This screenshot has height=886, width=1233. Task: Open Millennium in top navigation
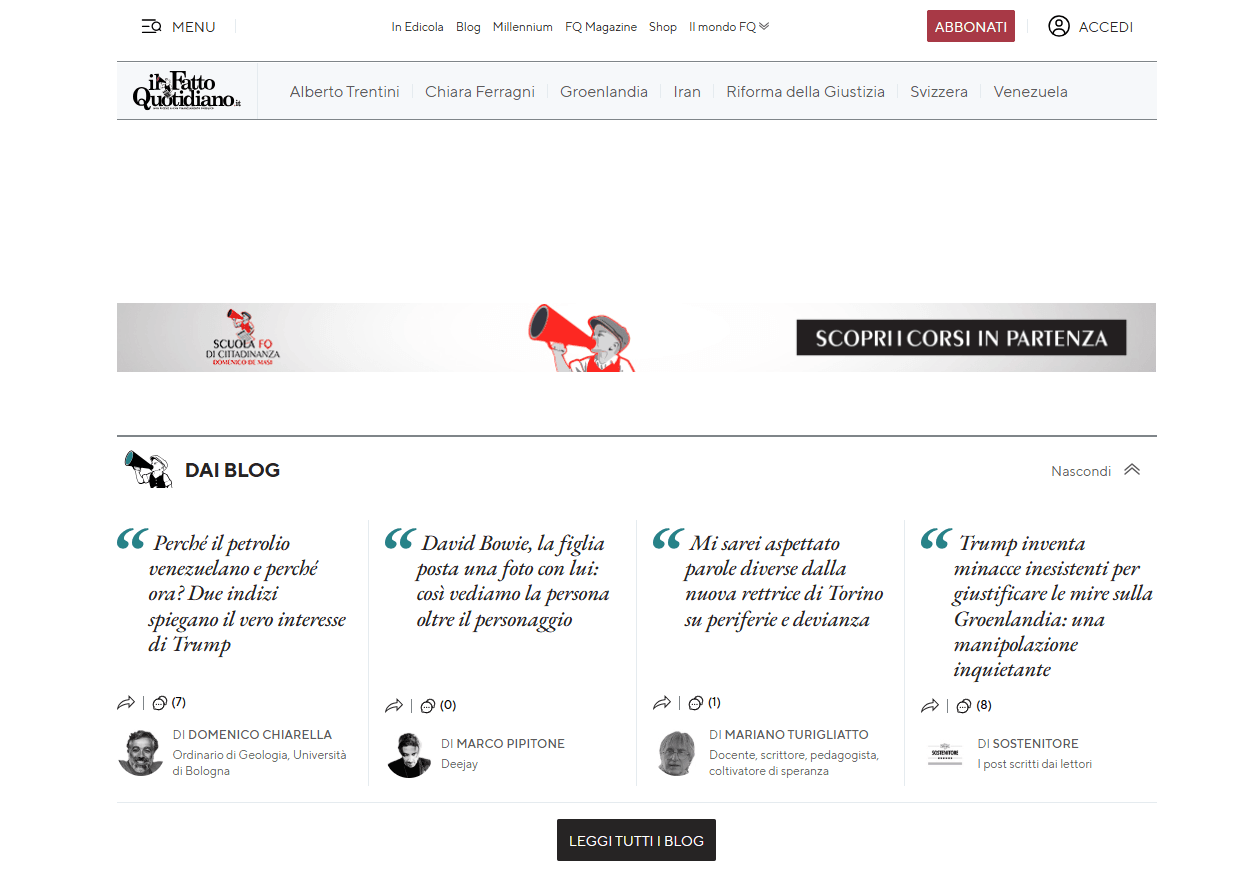(x=522, y=27)
